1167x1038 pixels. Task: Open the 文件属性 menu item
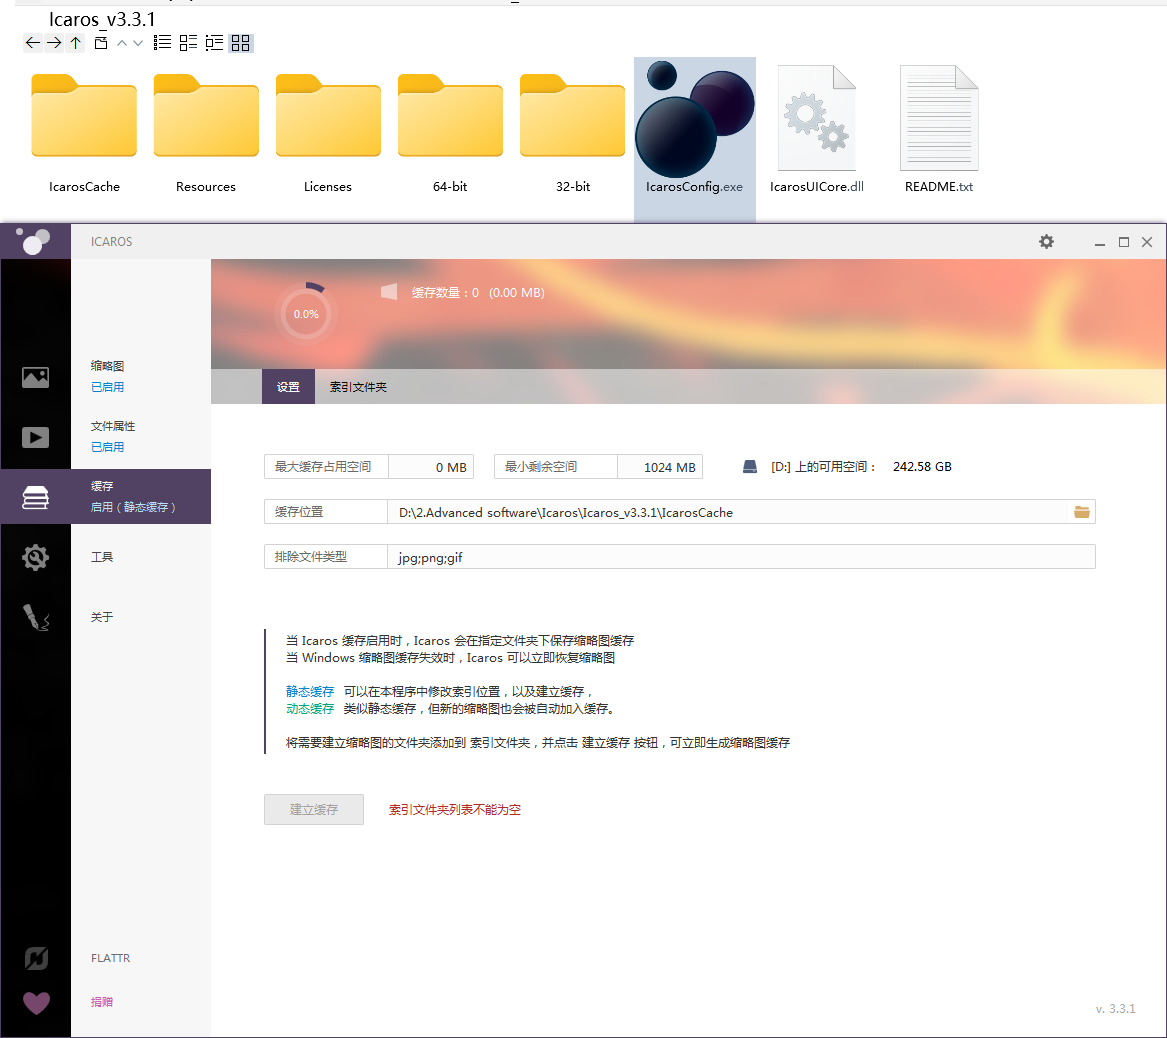(113, 426)
